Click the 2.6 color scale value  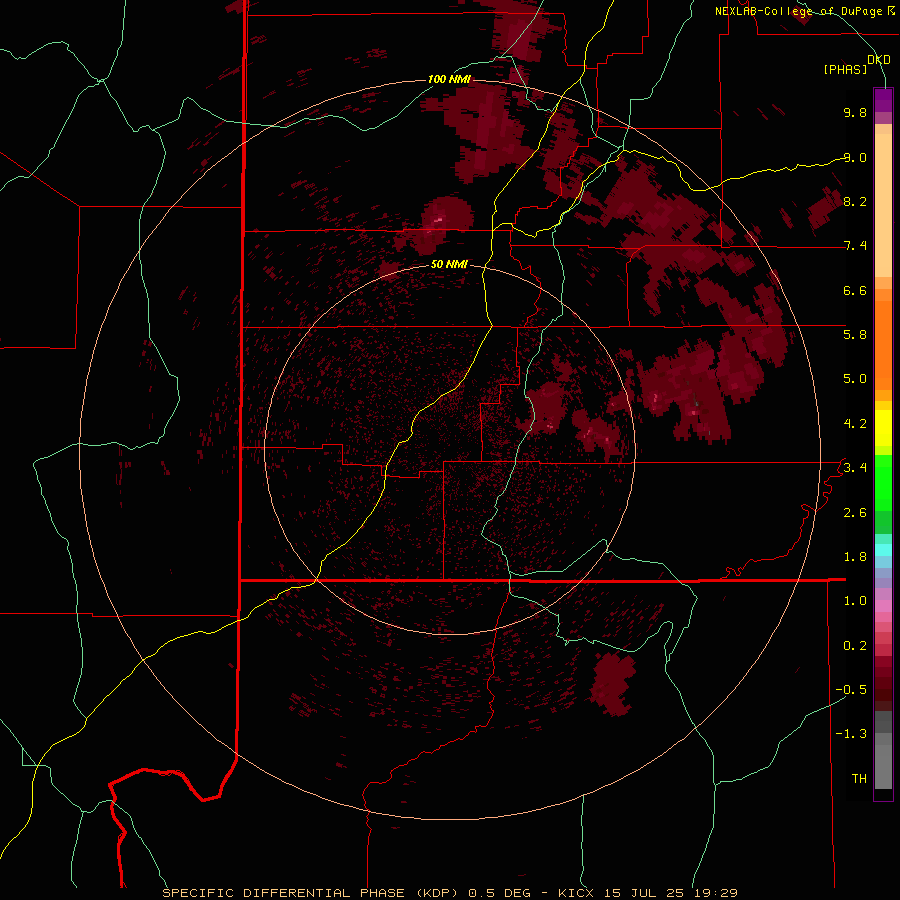coord(855,513)
